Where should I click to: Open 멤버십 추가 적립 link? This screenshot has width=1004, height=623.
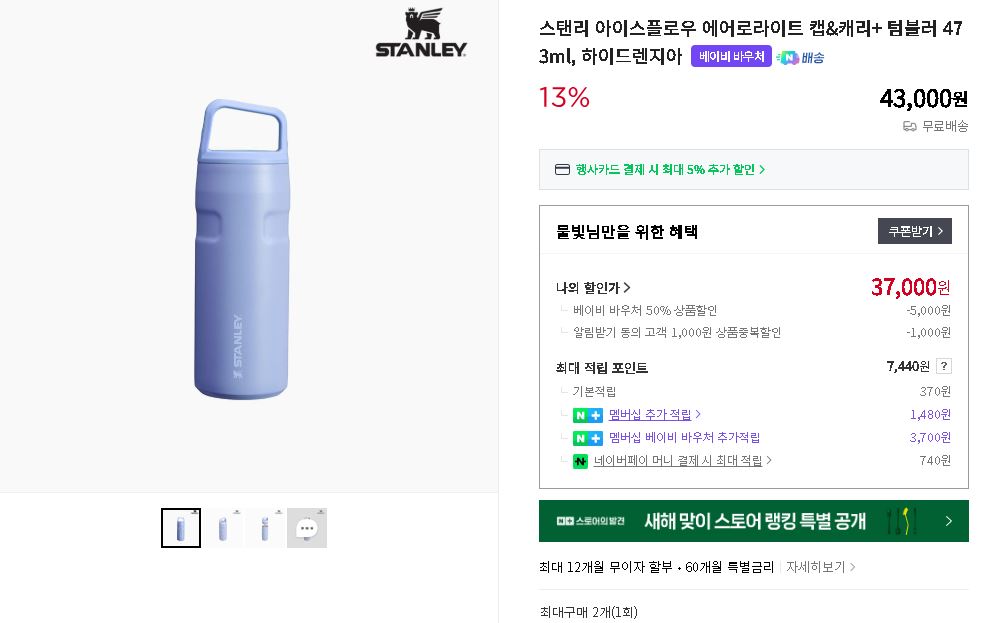[x=654, y=415]
